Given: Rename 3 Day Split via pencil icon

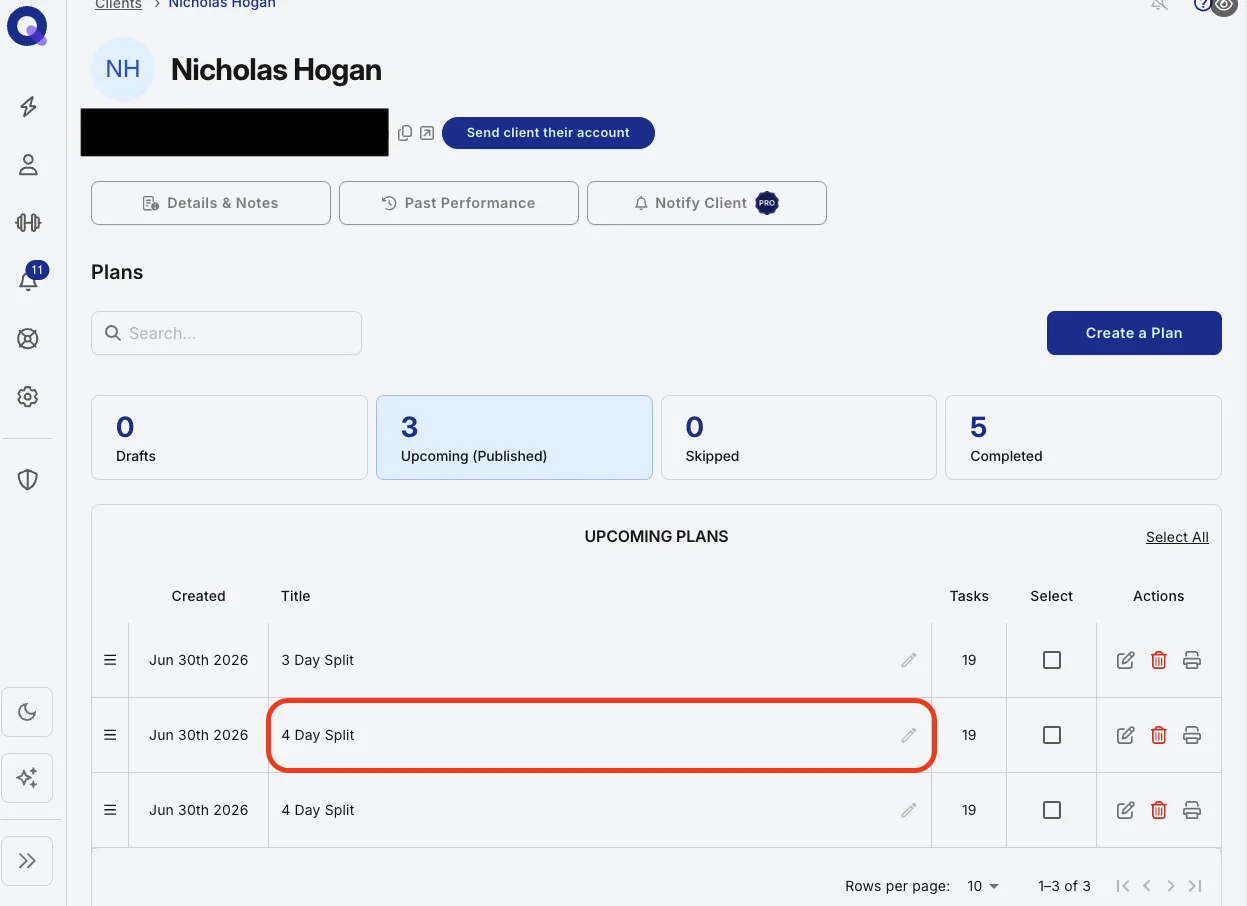Looking at the screenshot, I should click(908, 660).
